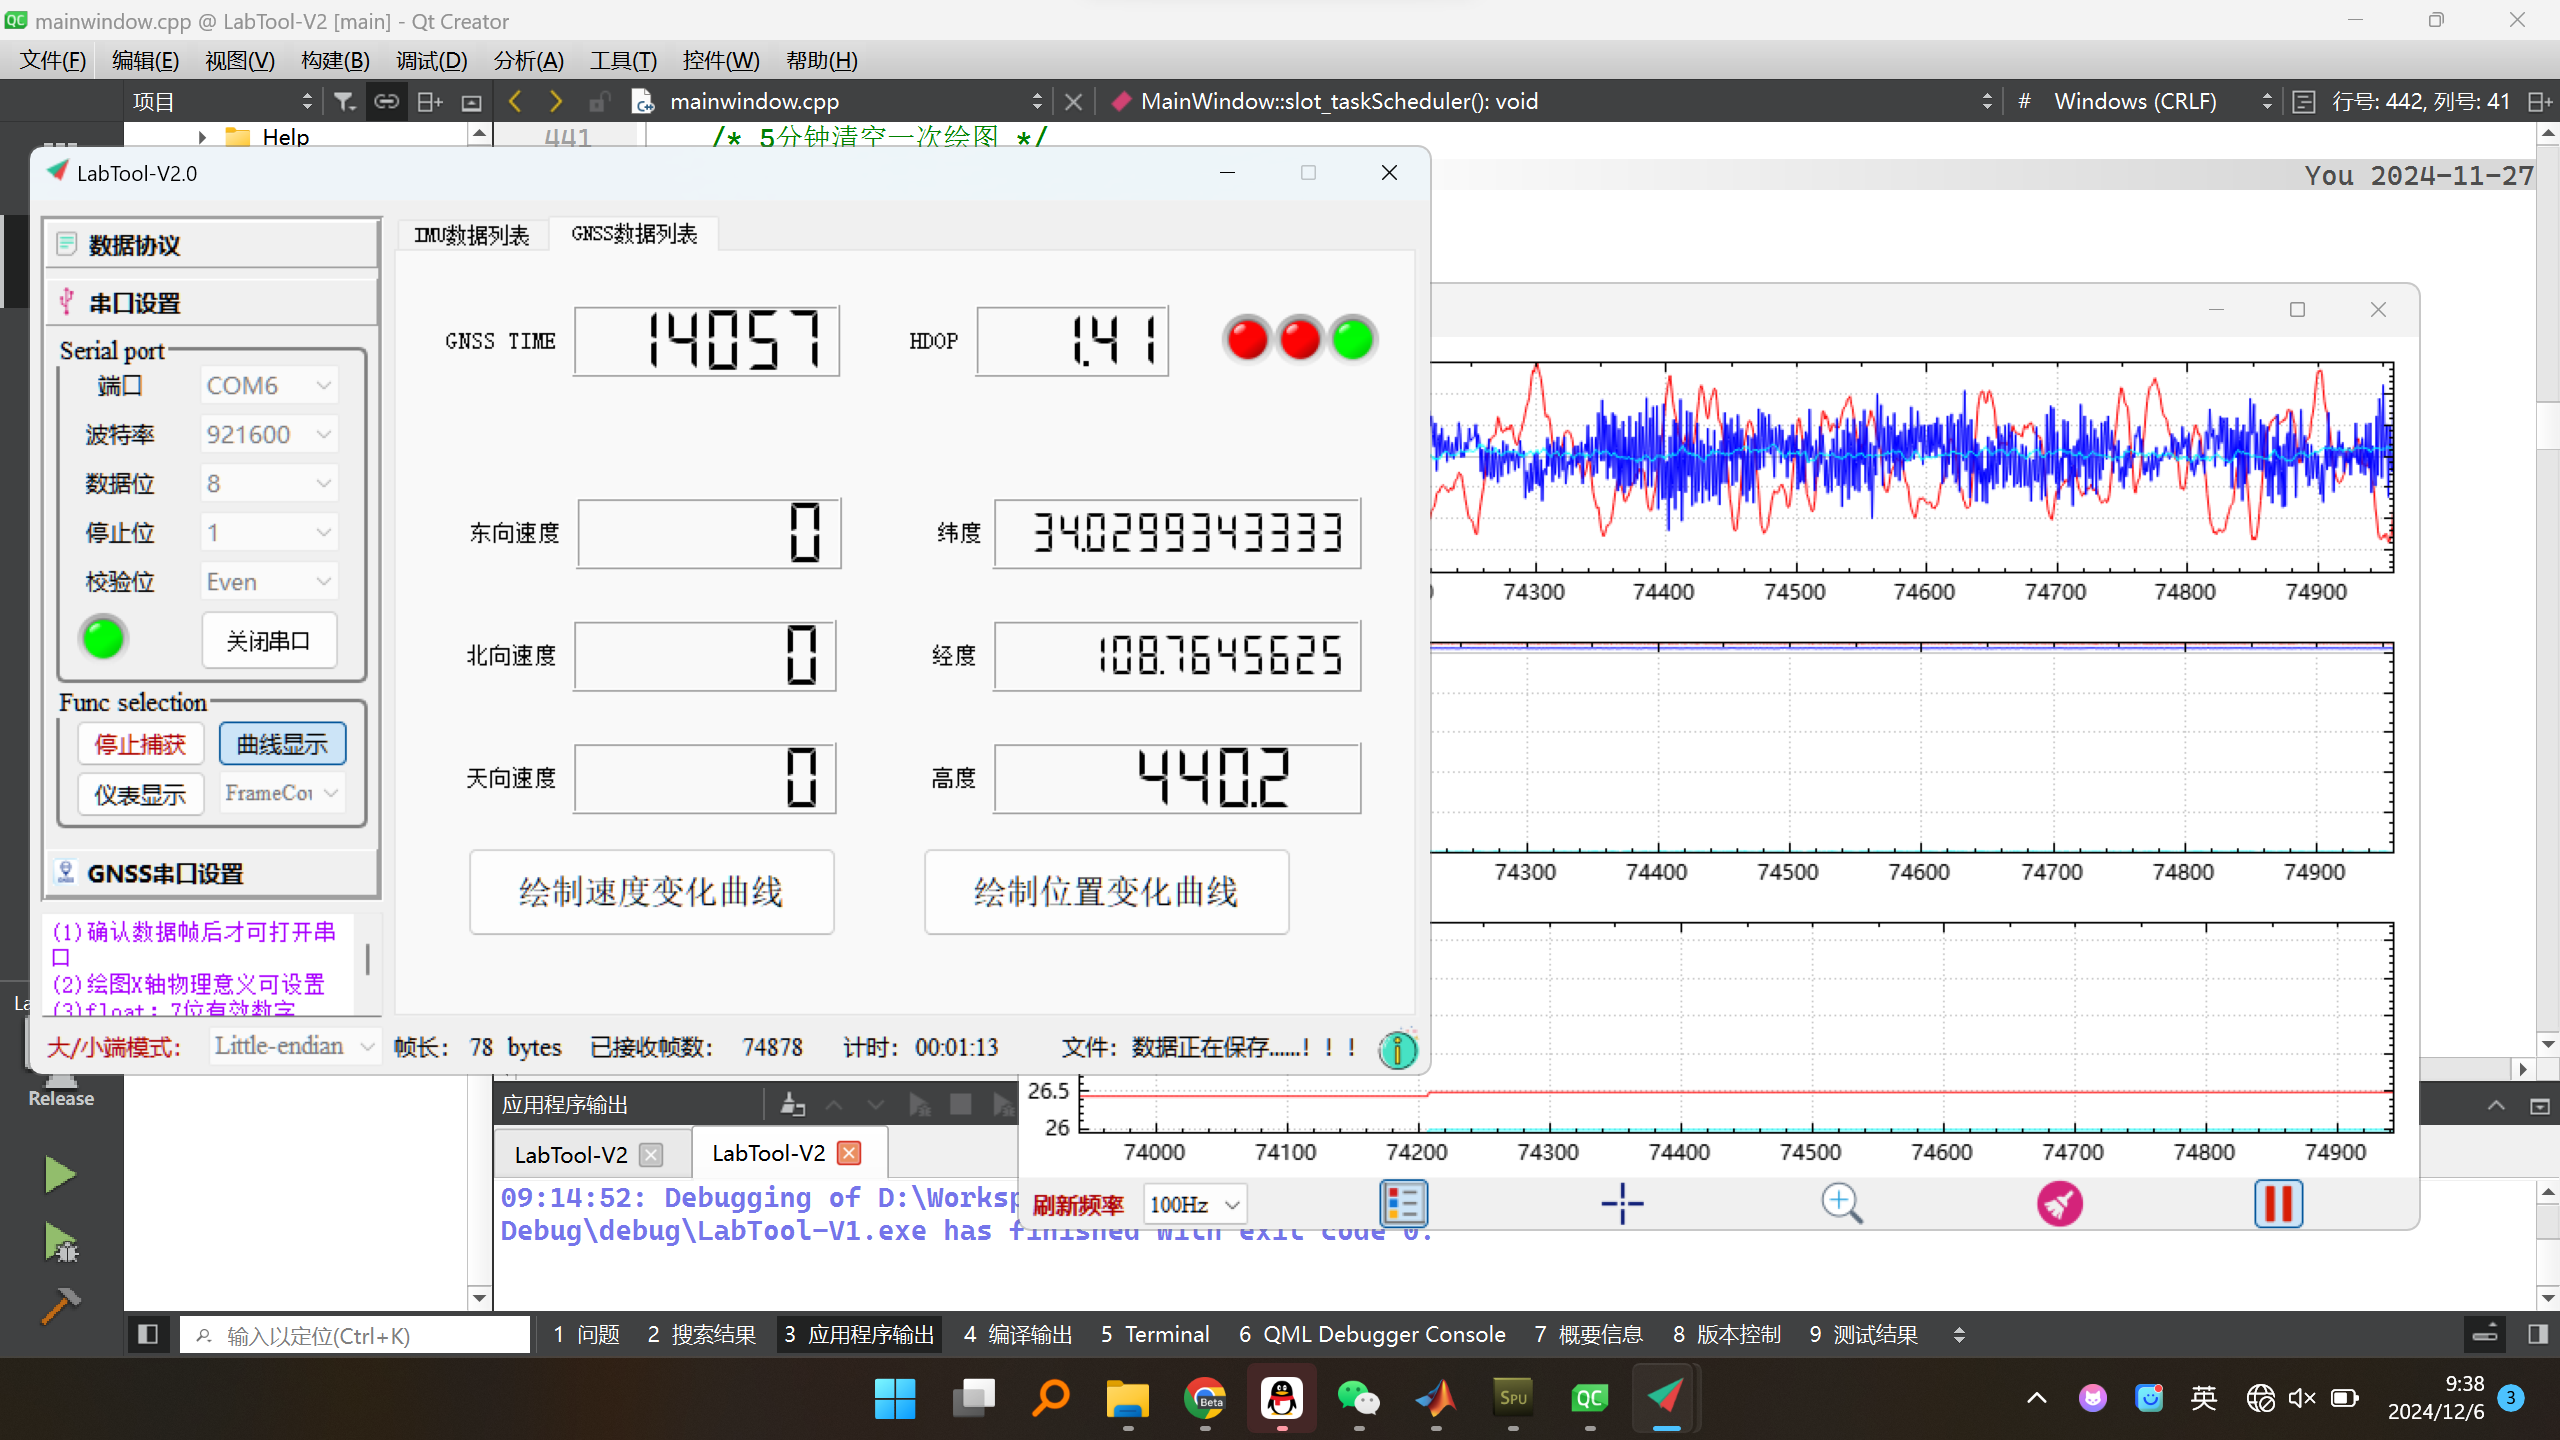2560x1440 pixels.
Task: Start debugging with the bug play icon
Action: pyautogui.click(x=60, y=1243)
